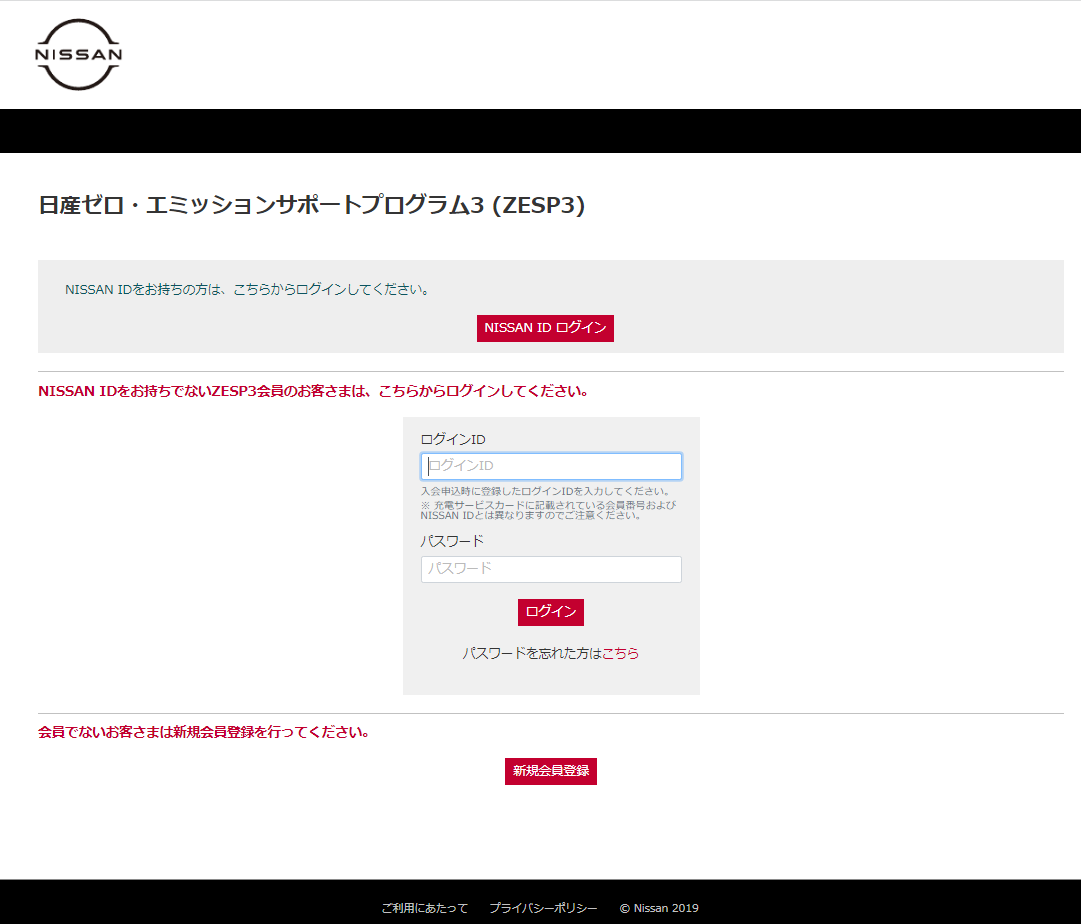Click the black navigation bar below the logo

click(540, 131)
